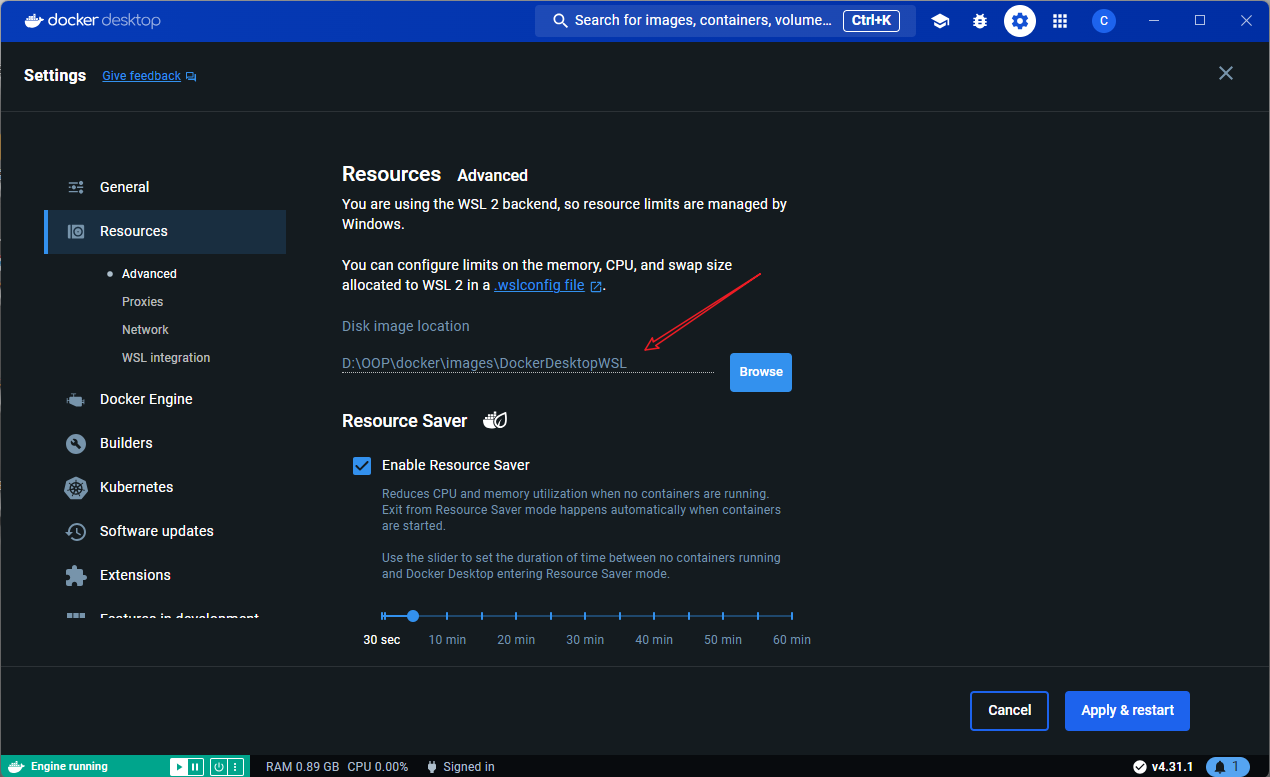Open the extensions grid icon in header

pos(1060,21)
